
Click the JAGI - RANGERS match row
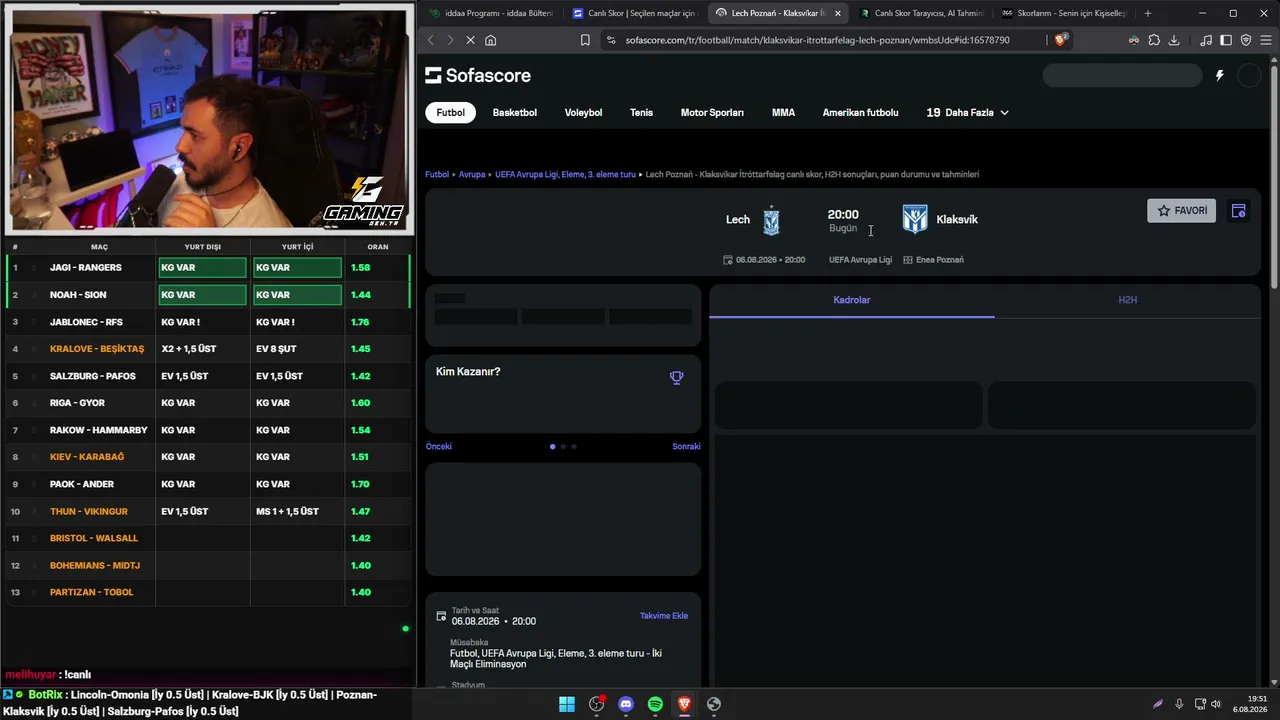tap(208, 268)
